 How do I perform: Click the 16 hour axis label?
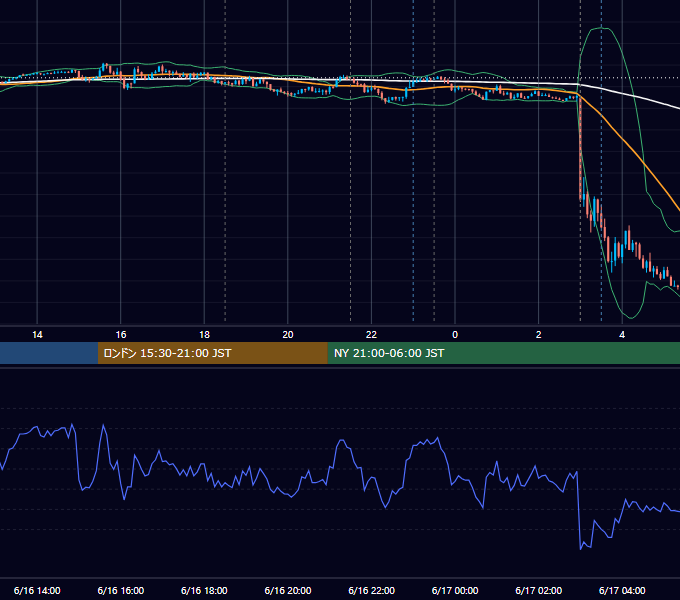click(121, 335)
